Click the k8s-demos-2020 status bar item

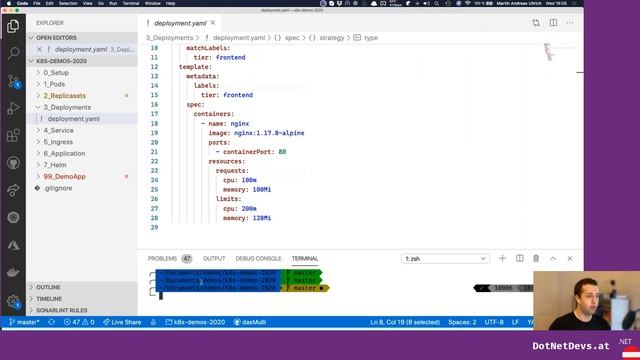pyautogui.click(x=195, y=322)
